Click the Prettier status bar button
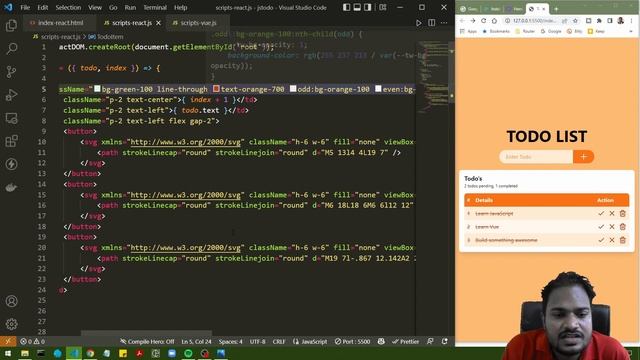 [x=405, y=341]
